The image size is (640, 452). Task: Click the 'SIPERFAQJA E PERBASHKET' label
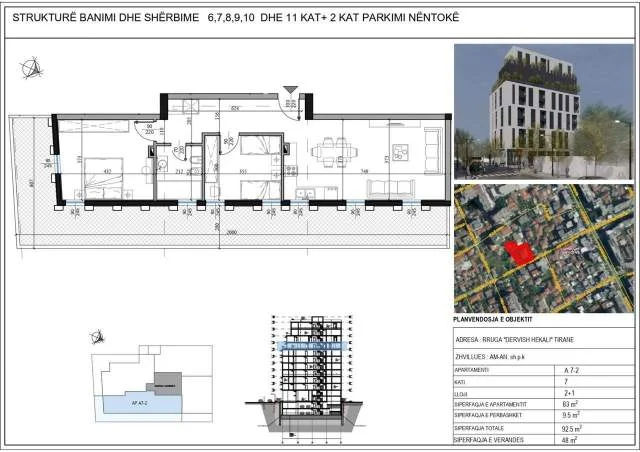(x=488, y=415)
